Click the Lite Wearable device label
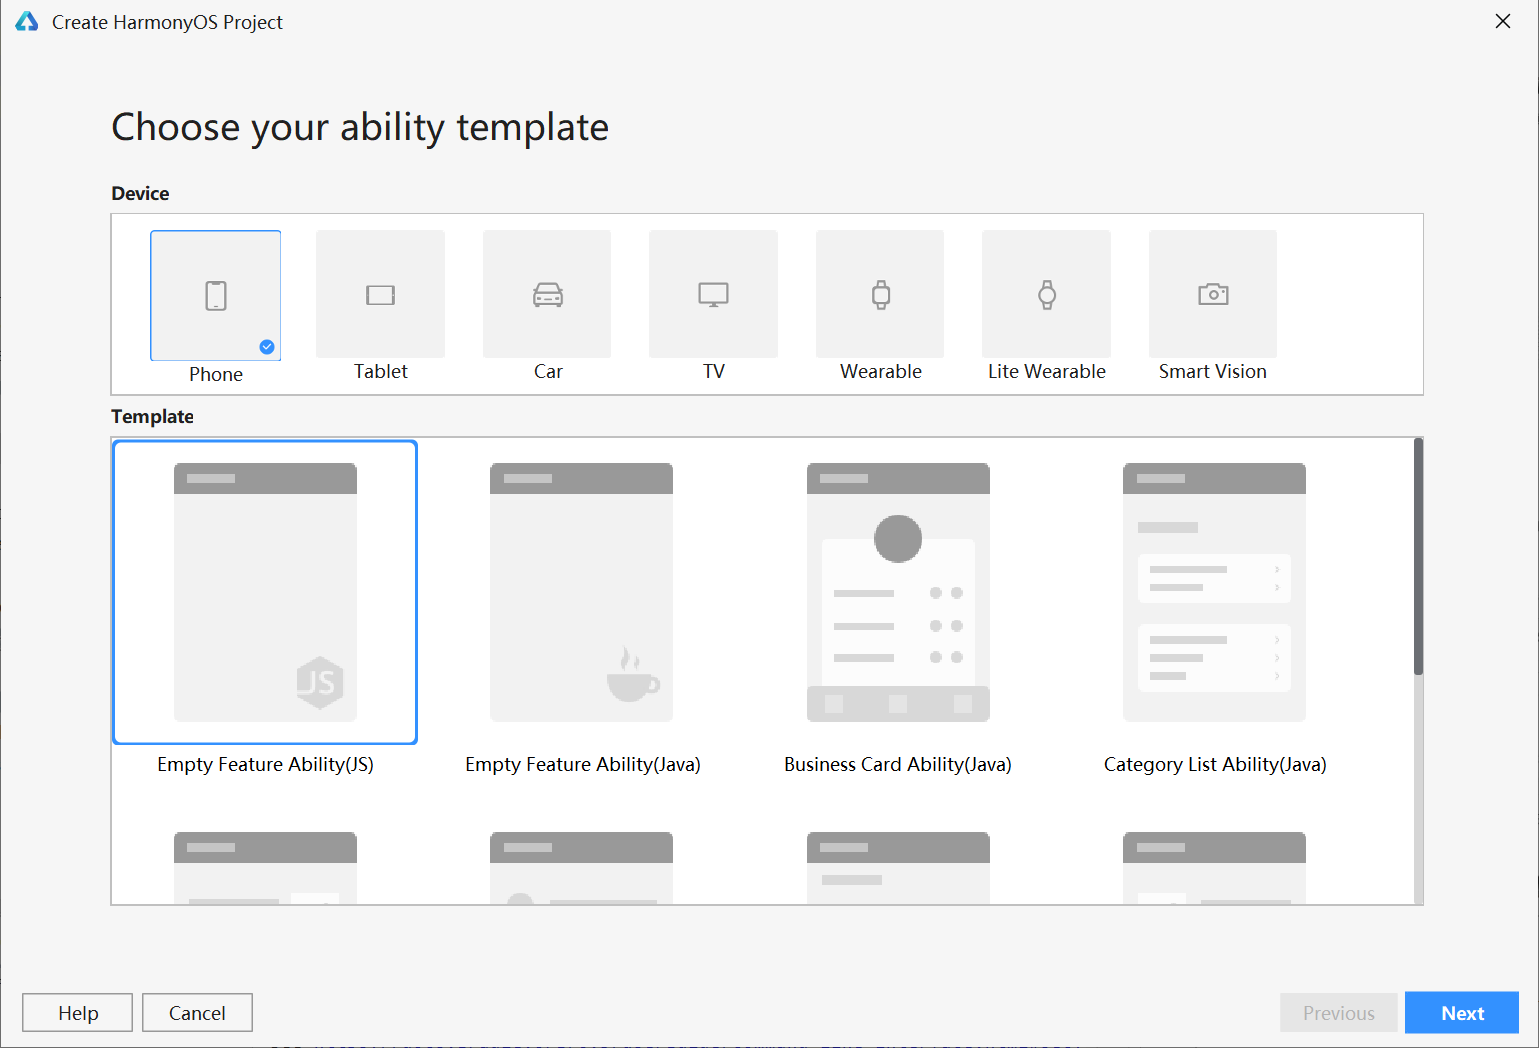Image resolution: width=1539 pixels, height=1048 pixels. pyautogui.click(x=1047, y=371)
